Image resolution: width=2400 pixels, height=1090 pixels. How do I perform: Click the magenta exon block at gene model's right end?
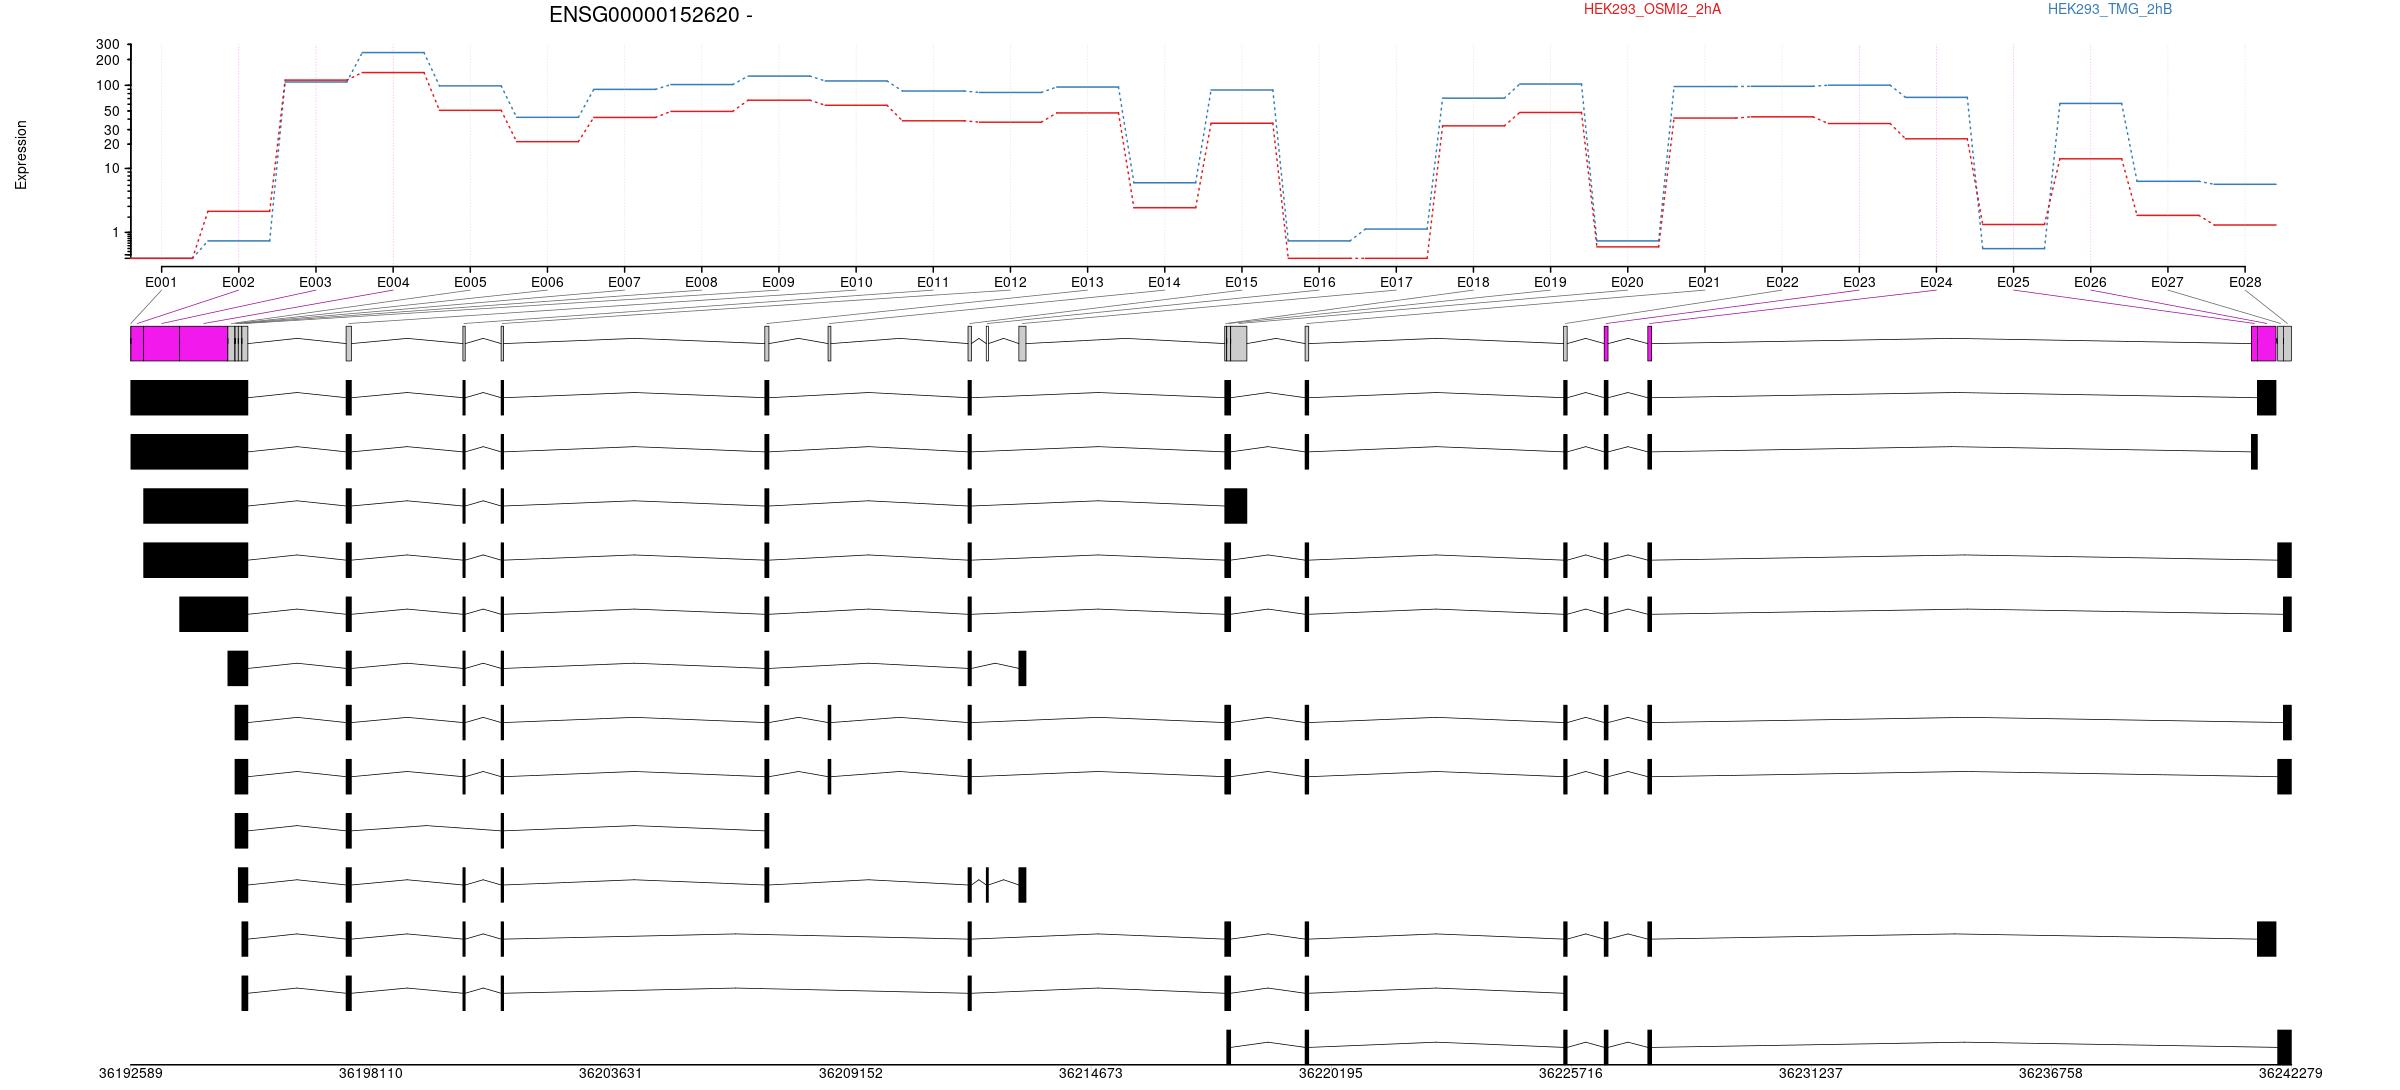2264,343
